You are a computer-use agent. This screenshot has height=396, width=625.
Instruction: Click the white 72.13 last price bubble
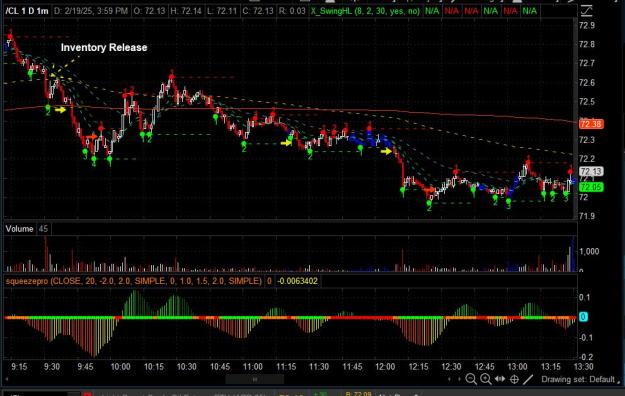tap(591, 171)
